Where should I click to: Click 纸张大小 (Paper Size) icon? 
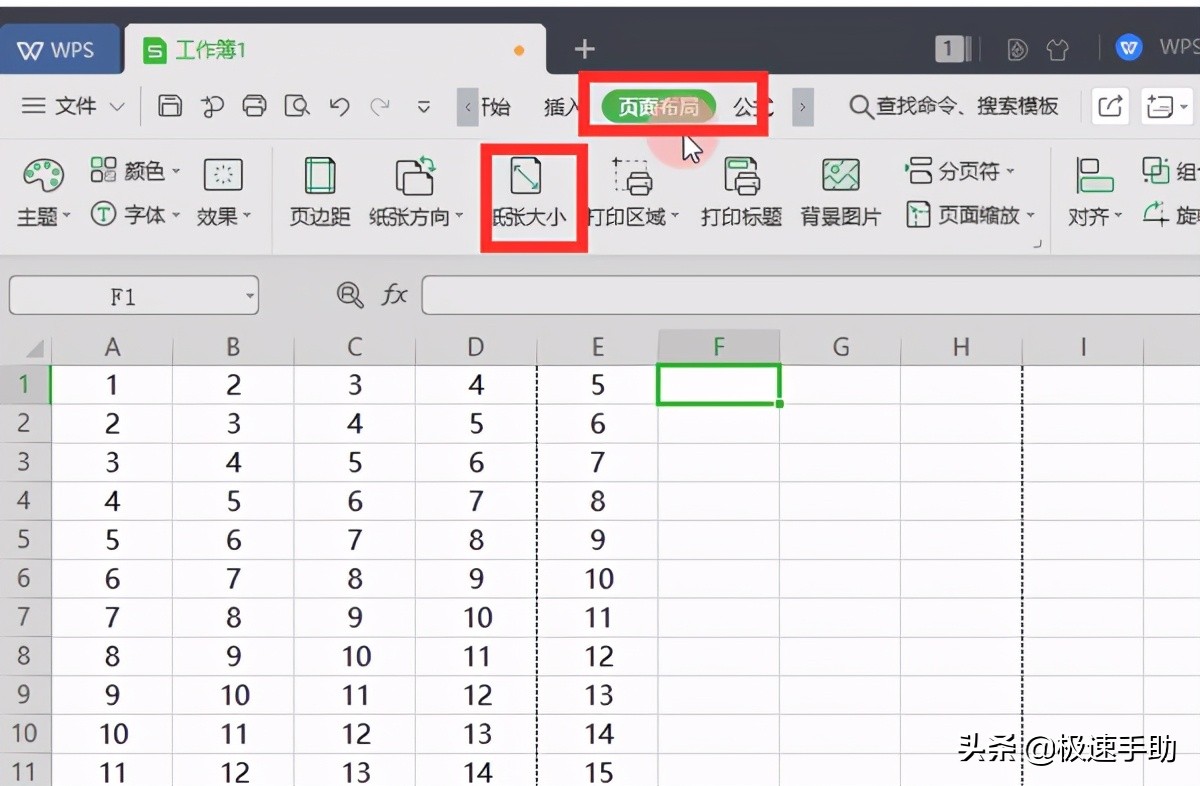526,176
